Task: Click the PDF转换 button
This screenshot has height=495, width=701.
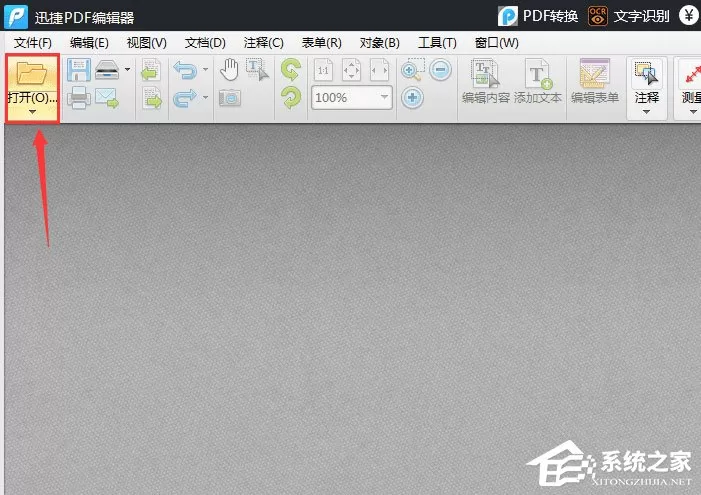Action: click(x=538, y=16)
